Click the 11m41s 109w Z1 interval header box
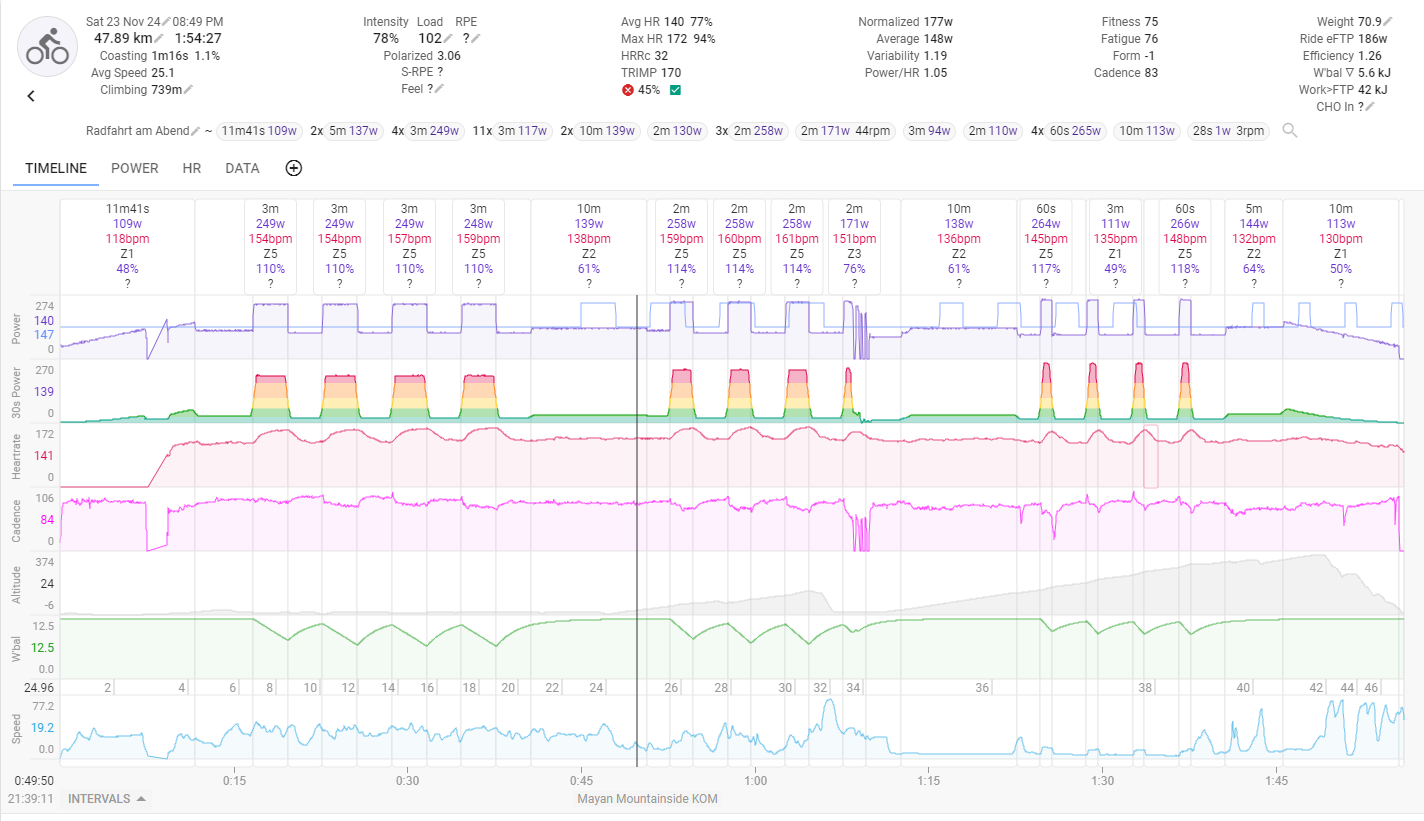The image size is (1424, 821). tap(127, 246)
